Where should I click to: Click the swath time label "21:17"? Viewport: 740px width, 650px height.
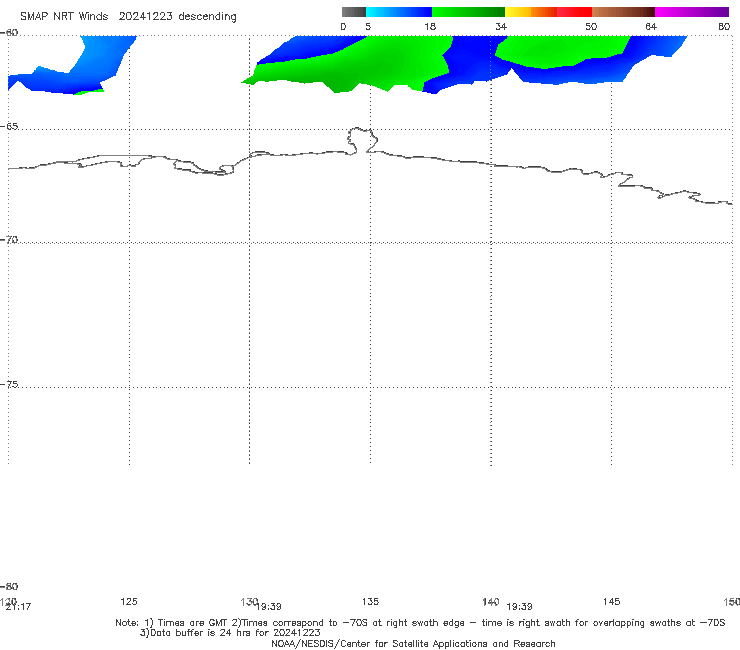tap(18, 607)
